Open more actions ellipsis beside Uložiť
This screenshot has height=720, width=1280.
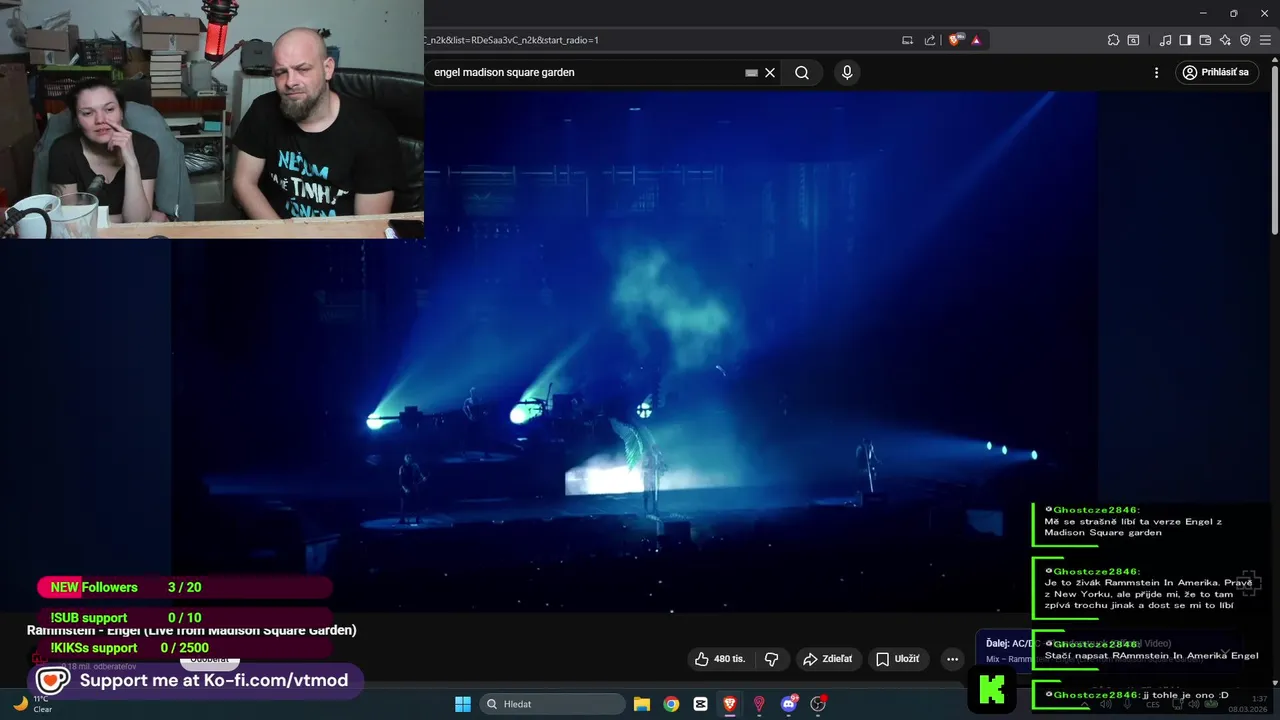point(952,659)
